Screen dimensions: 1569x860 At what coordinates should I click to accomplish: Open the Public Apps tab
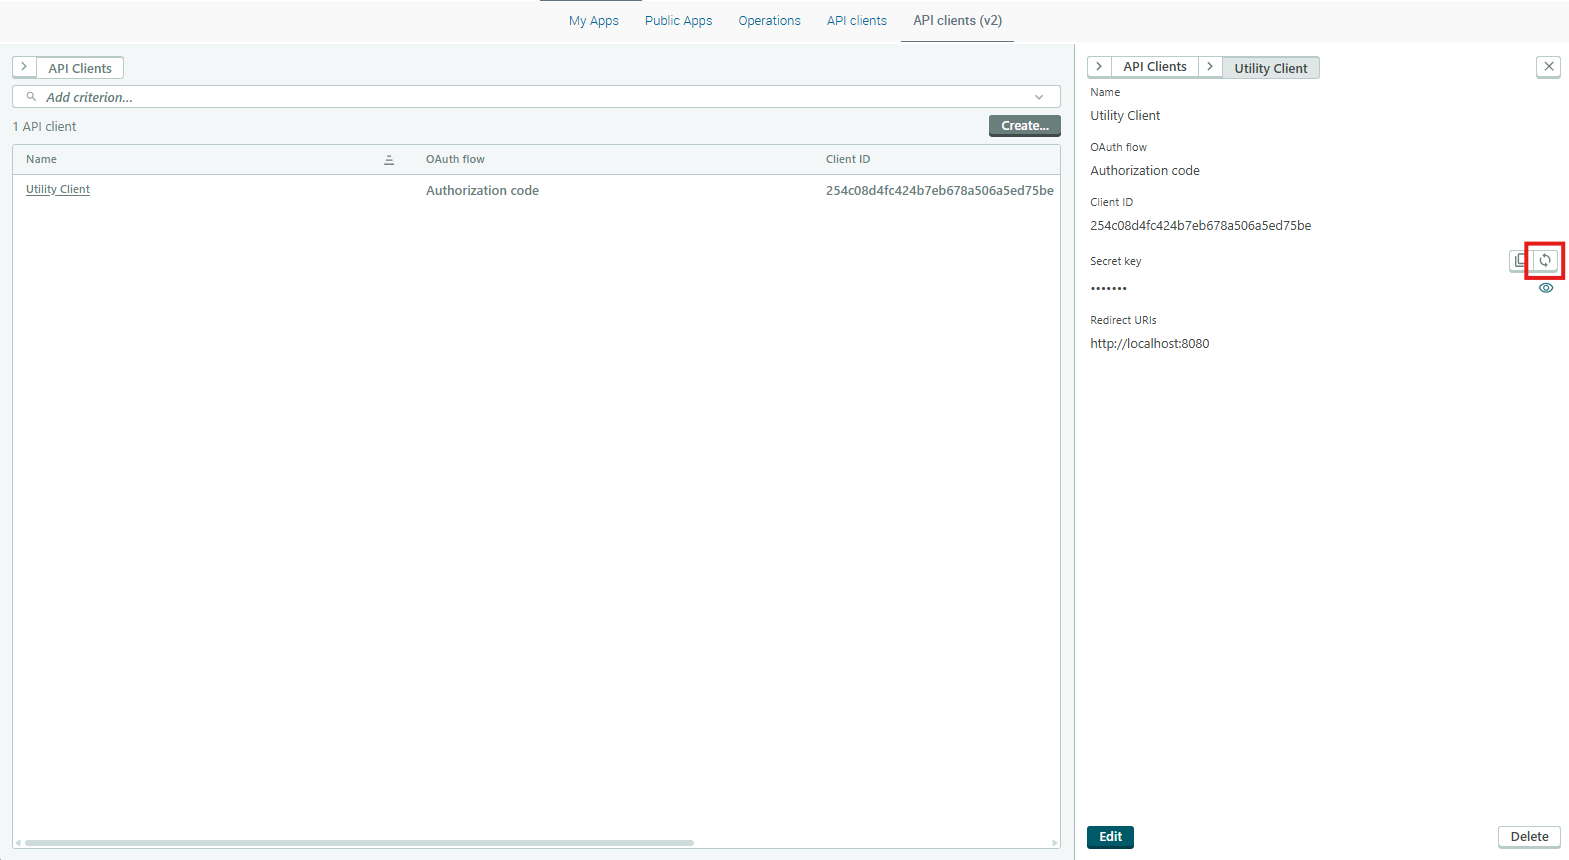678,21
